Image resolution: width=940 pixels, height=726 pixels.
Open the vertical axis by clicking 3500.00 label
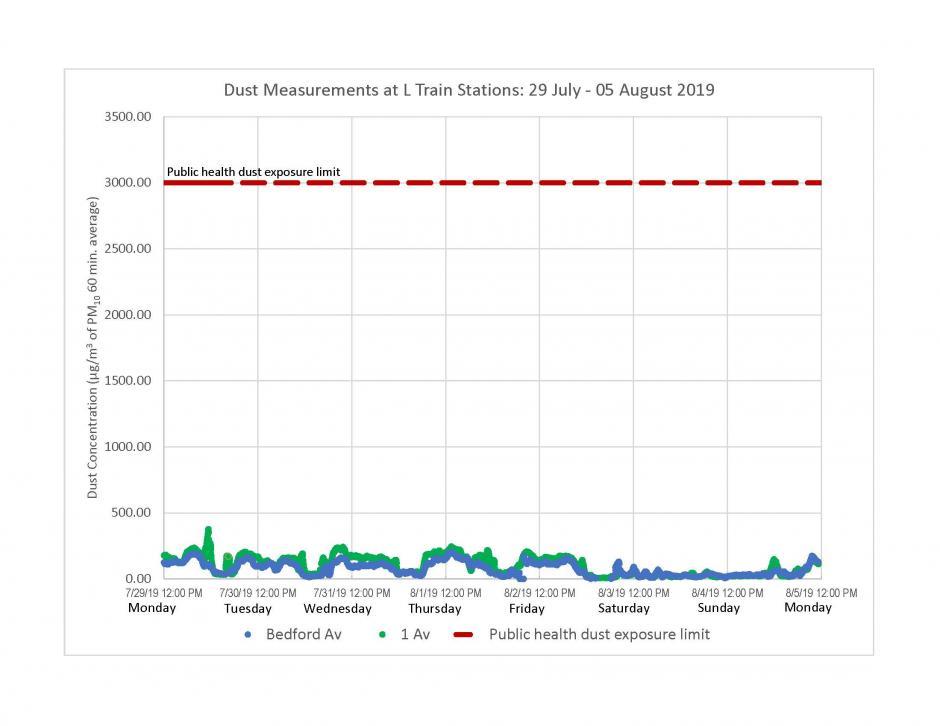(129, 115)
